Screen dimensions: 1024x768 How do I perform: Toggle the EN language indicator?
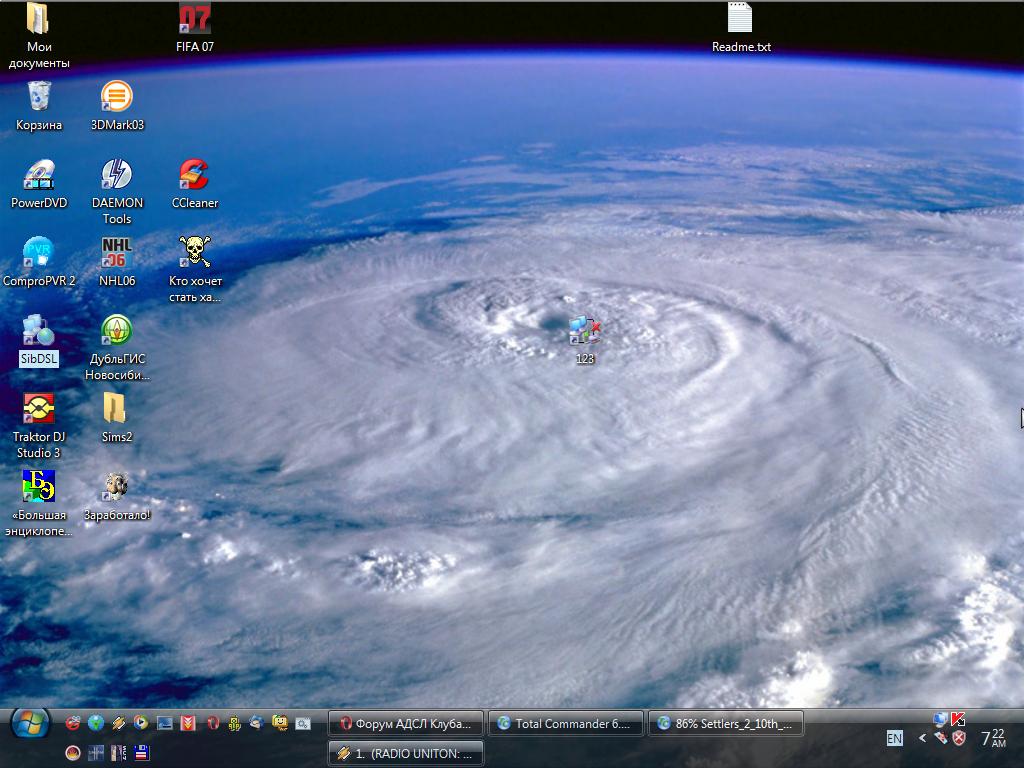[894, 739]
